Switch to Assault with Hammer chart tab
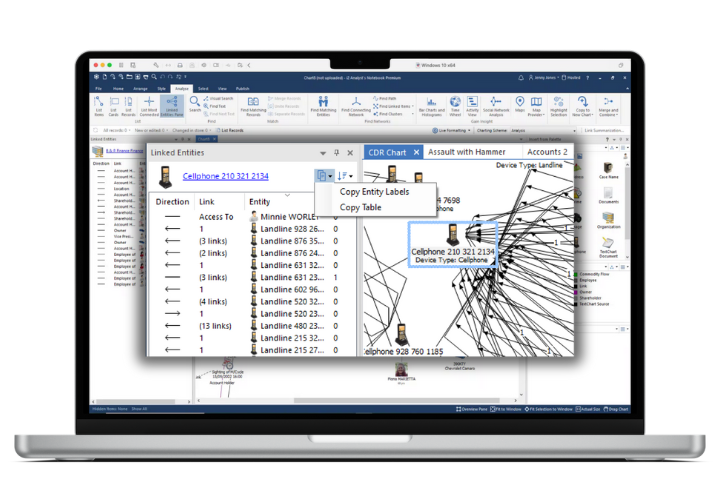Image resolution: width=720 pixels, height=500 pixels. (x=467, y=152)
